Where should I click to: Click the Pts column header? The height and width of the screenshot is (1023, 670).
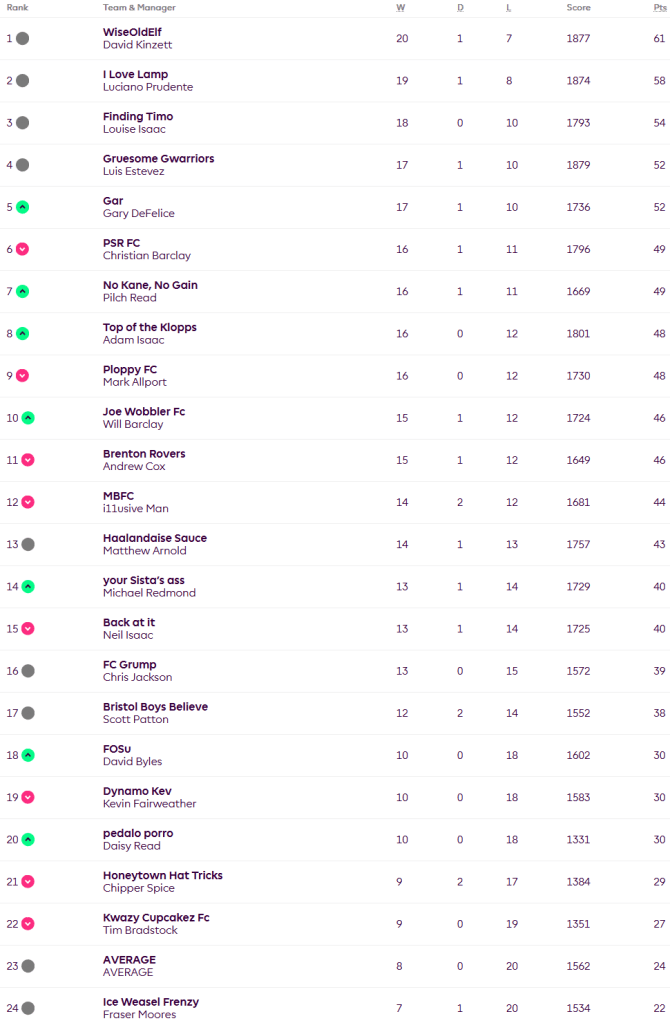(659, 7)
